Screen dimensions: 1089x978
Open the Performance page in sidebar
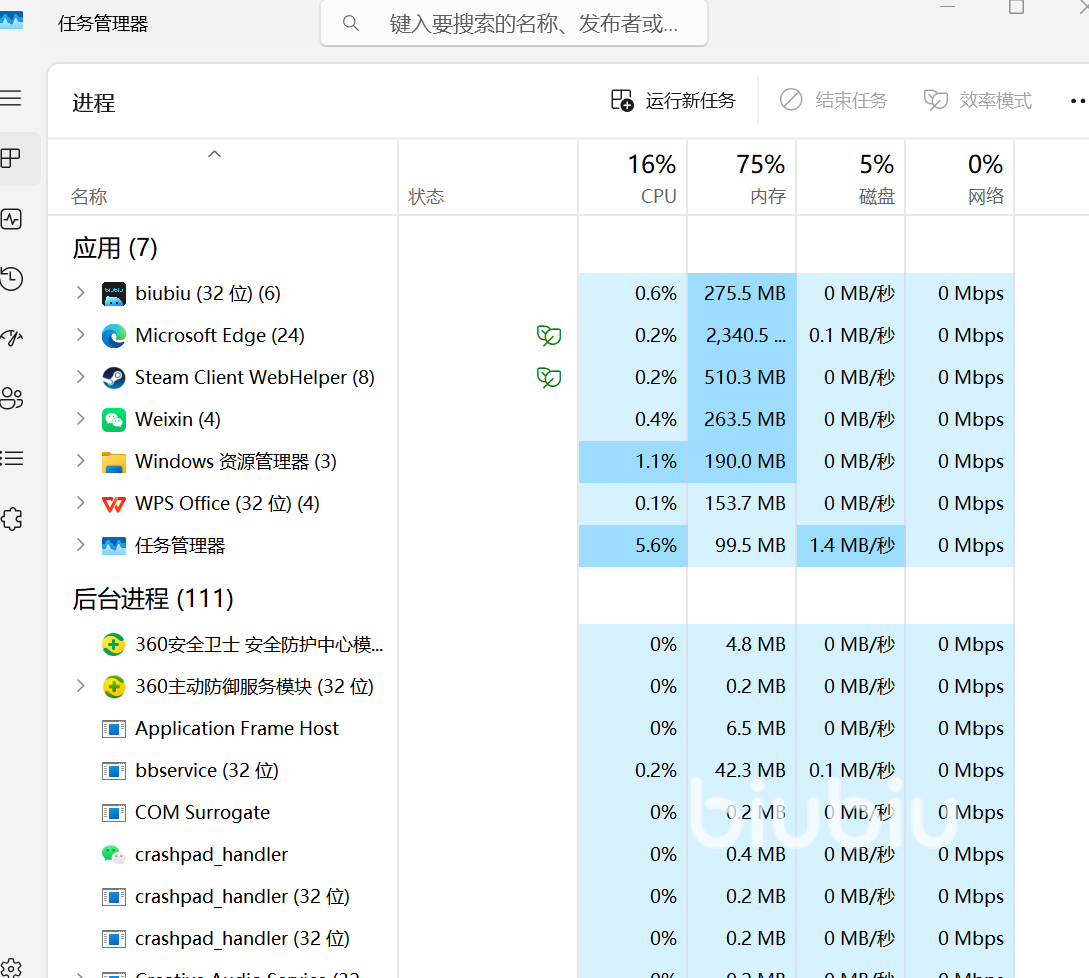coord(12,219)
